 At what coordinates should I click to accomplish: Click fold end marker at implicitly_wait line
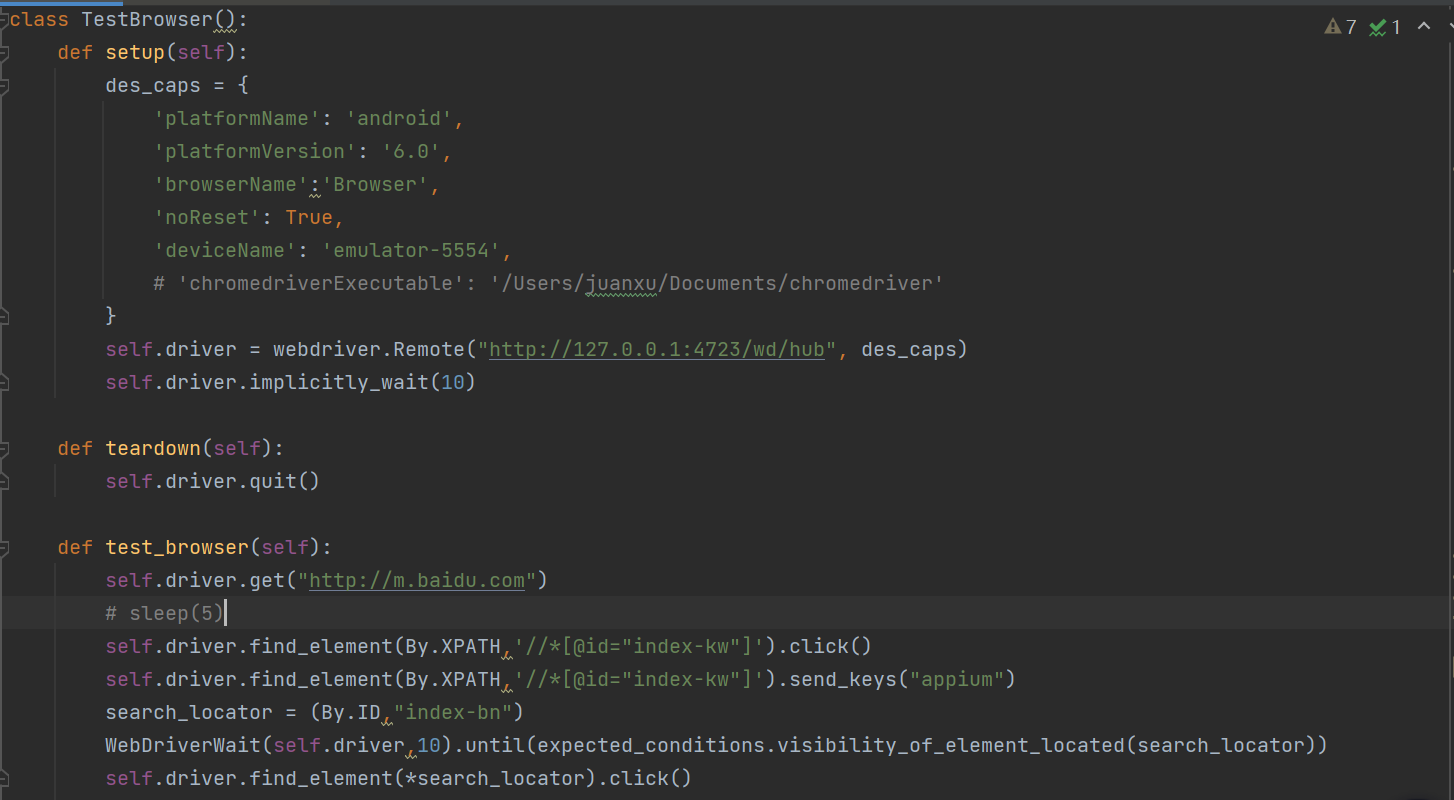[4, 382]
